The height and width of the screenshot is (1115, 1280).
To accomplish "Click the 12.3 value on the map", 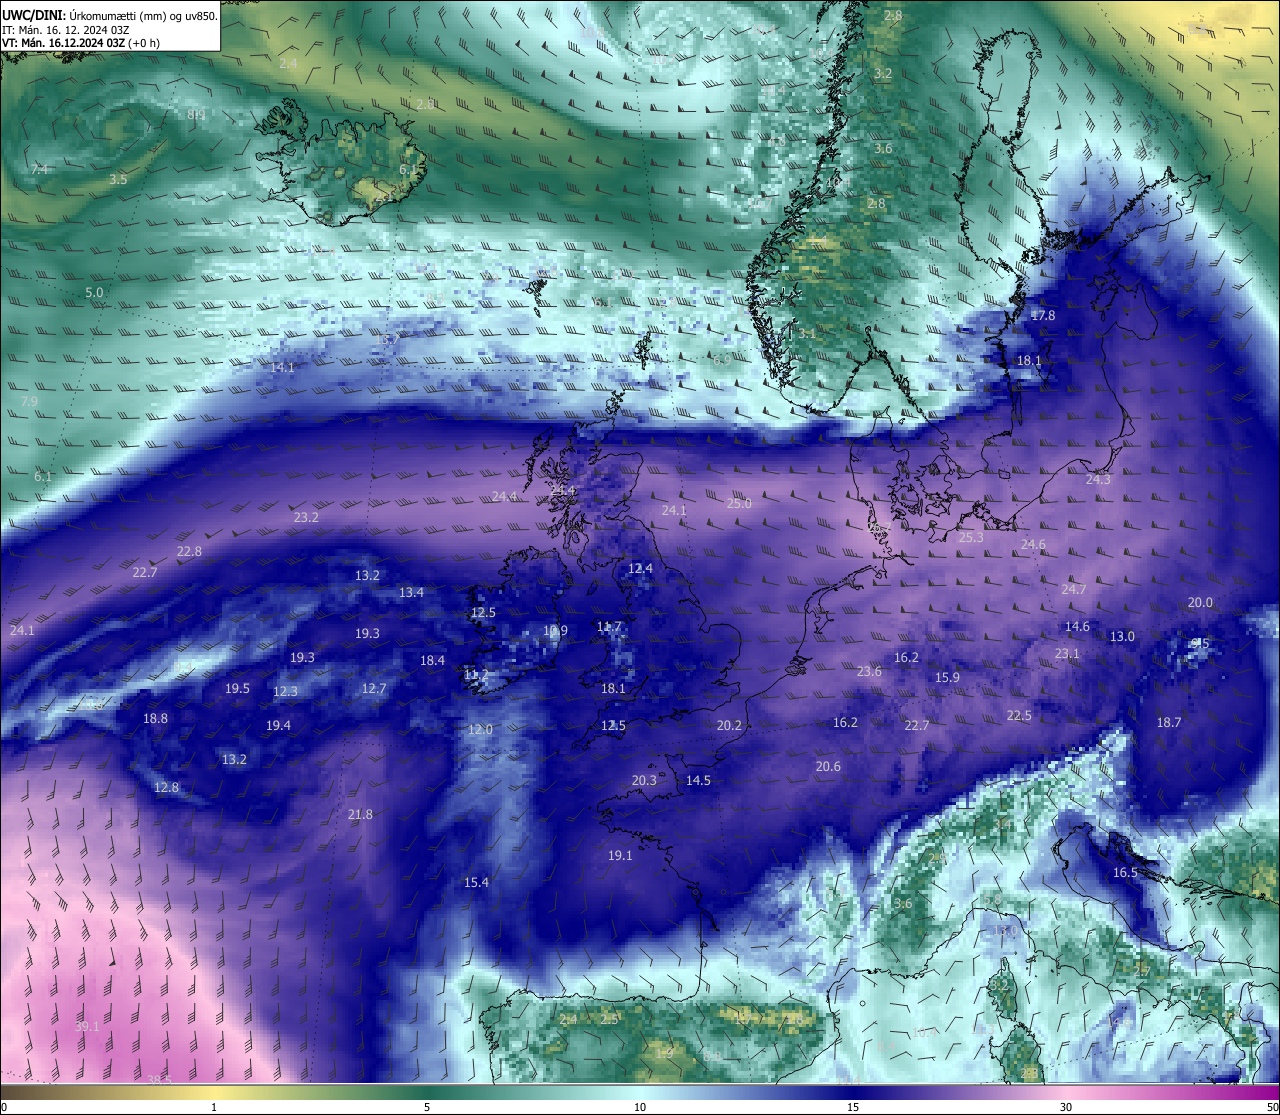I will click(285, 691).
